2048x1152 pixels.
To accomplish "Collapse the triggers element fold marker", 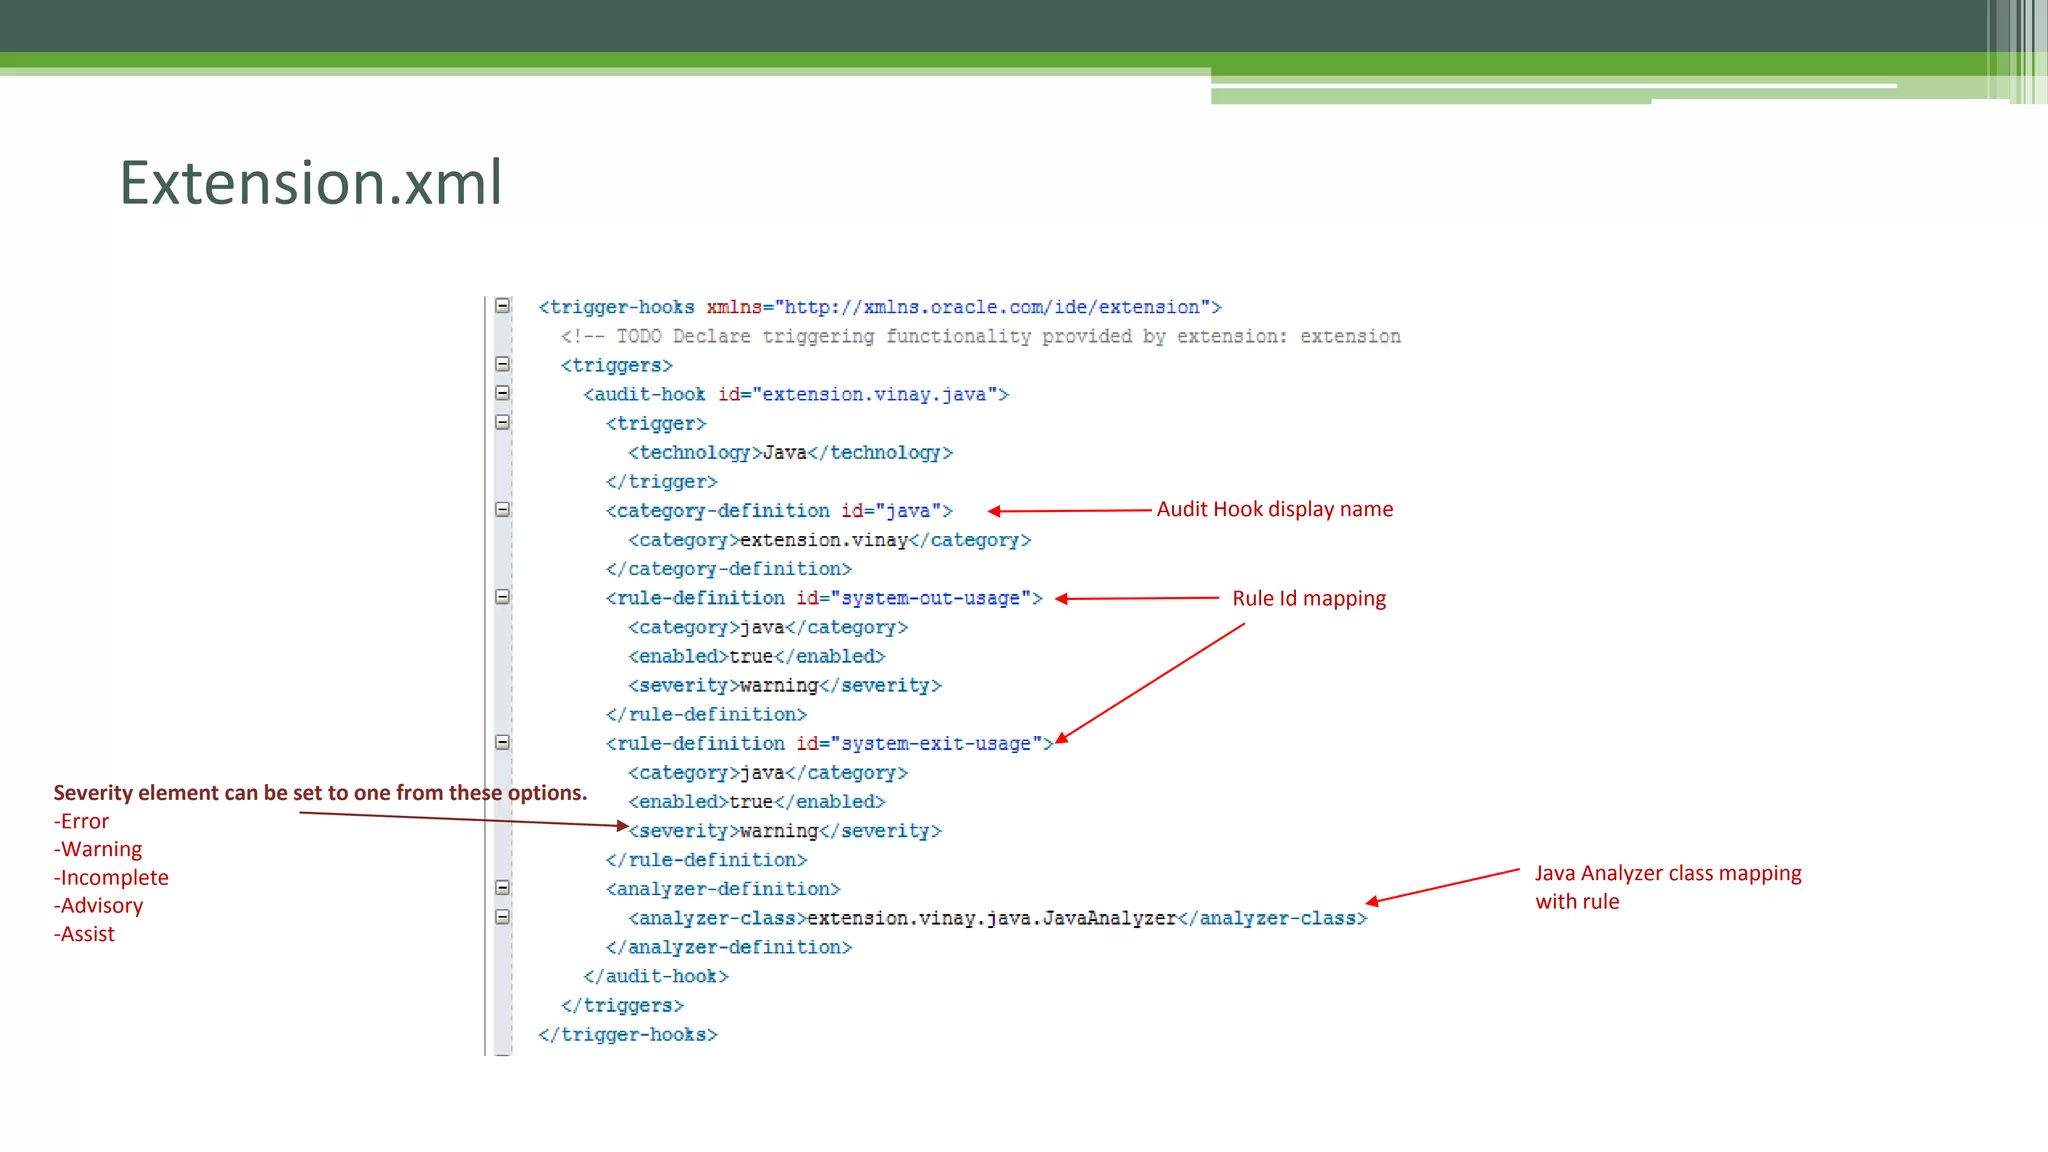I will pyautogui.click(x=503, y=364).
